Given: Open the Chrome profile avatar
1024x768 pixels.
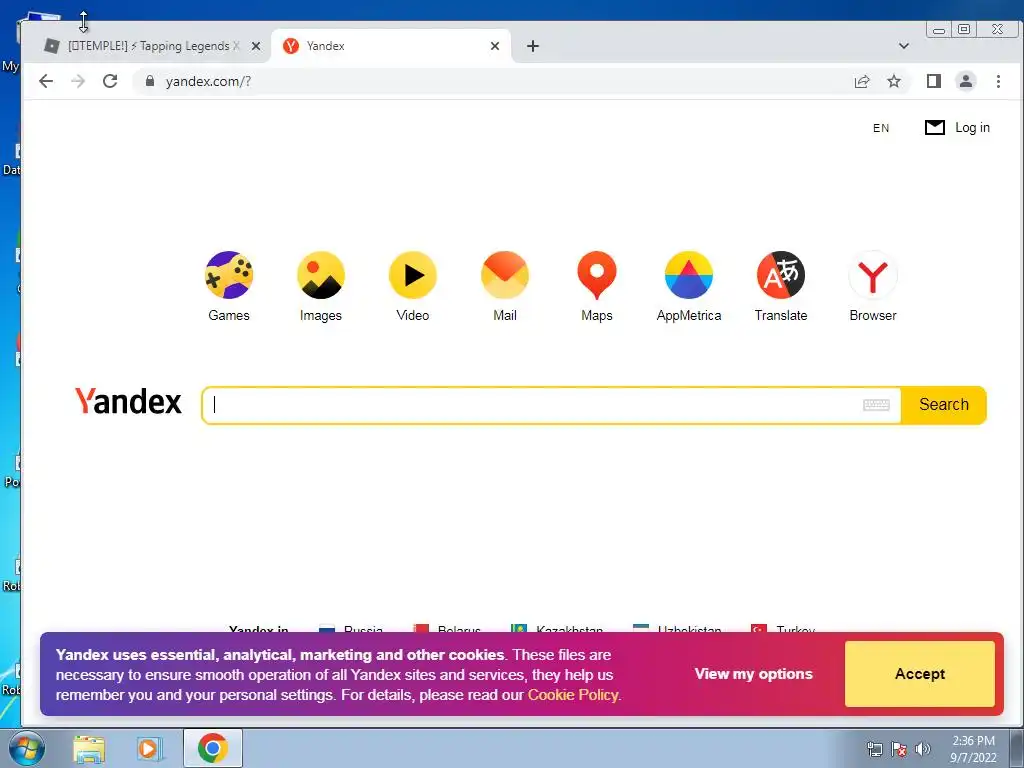Looking at the screenshot, I should click(966, 81).
